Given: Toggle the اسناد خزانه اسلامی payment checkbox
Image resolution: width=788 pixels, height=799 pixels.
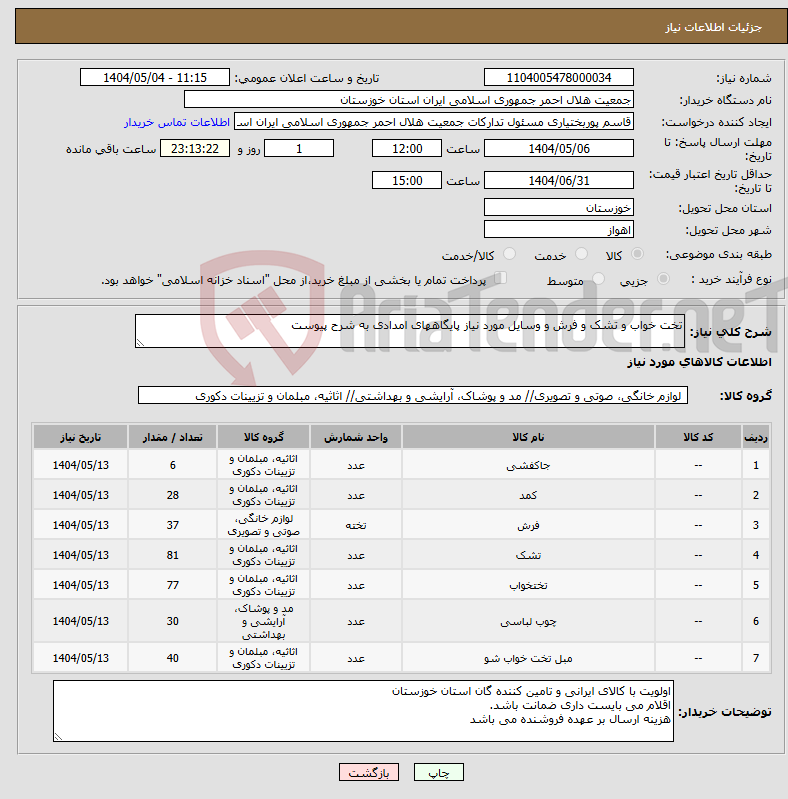Looking at the screenshot, I should pyautogui.click(x=501, y=278).
